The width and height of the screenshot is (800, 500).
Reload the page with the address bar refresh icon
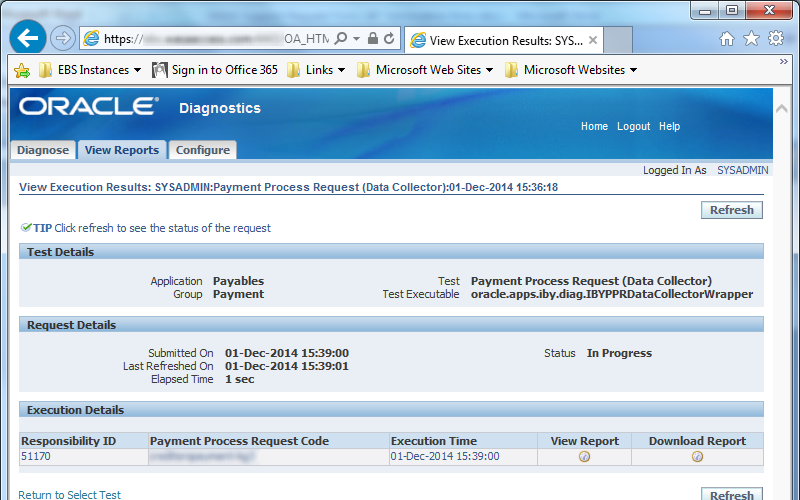pyautogui.click(x=389, y=39)
